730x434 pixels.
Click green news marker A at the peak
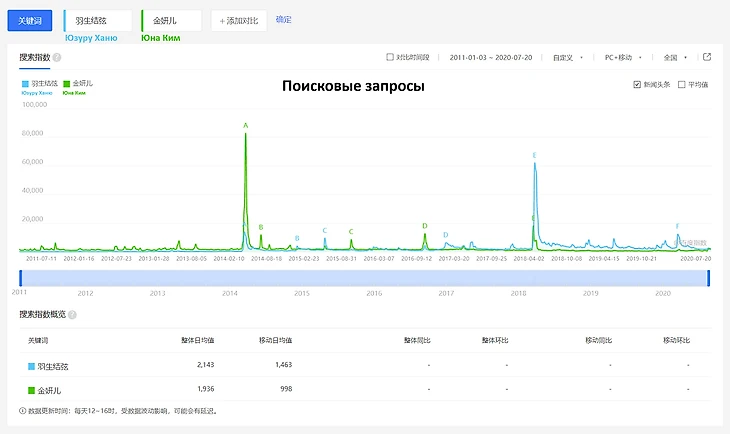point(245,125)
